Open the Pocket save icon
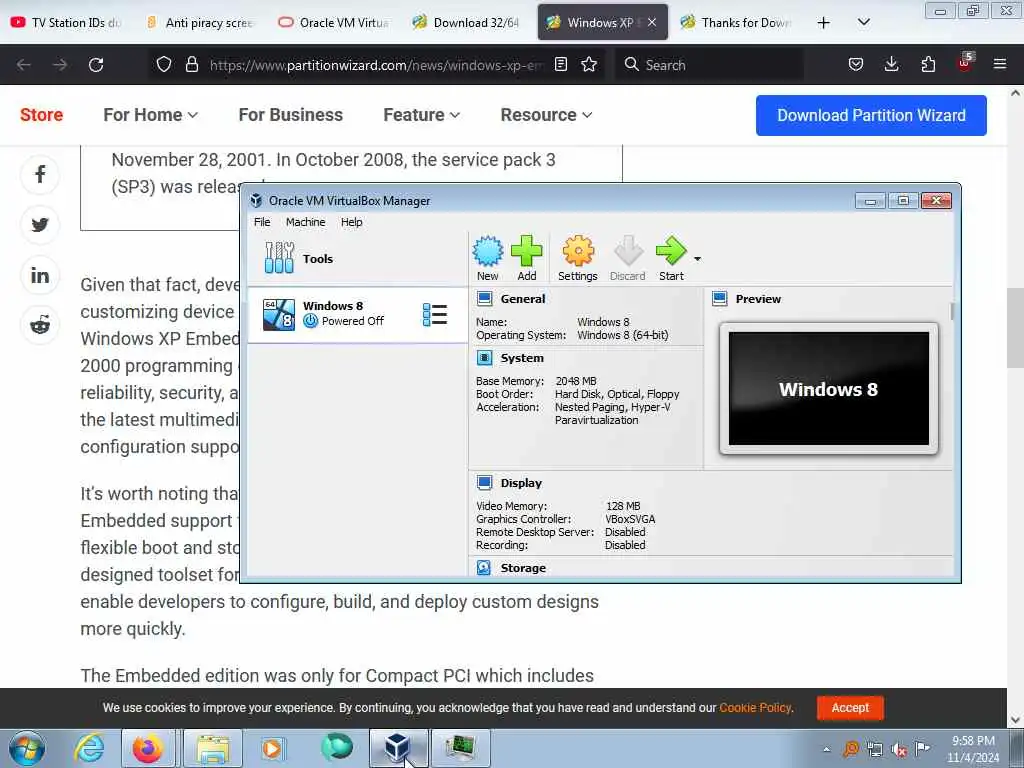The width and height of the screenshot is (1024, 768). [856, 64]
